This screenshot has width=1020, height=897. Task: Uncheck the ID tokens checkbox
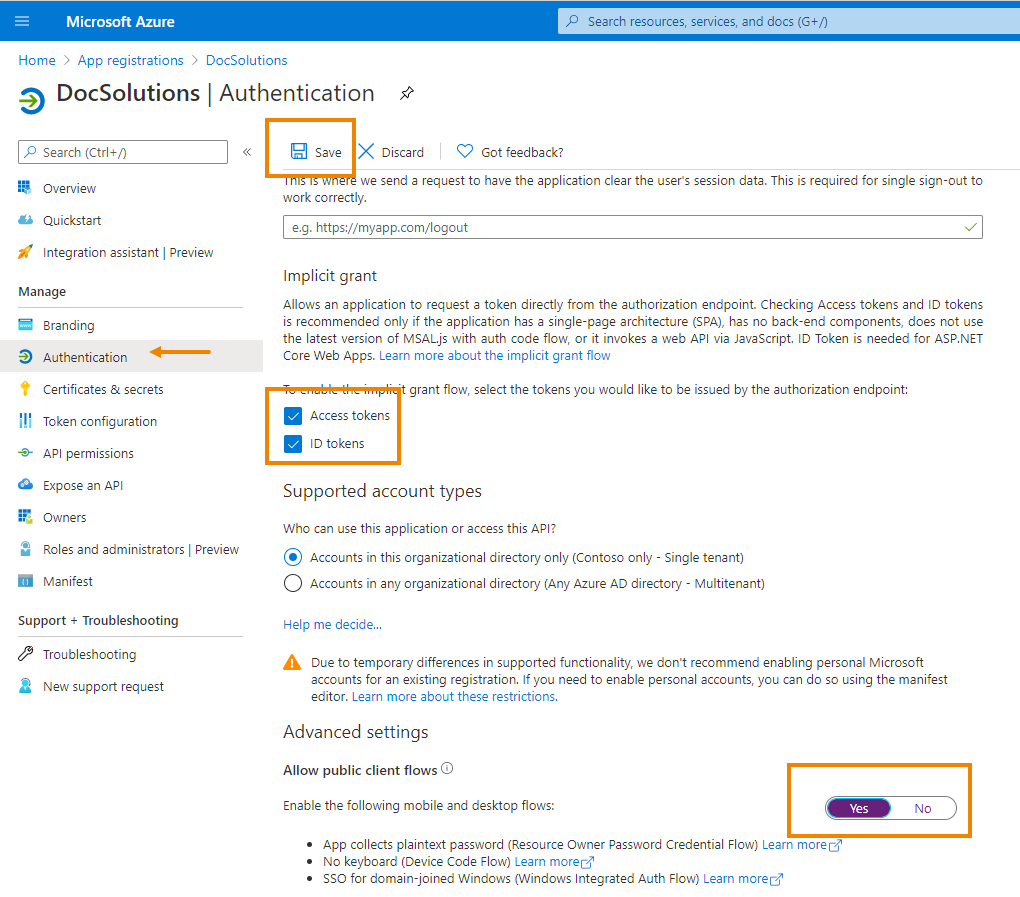pos(293,444)
